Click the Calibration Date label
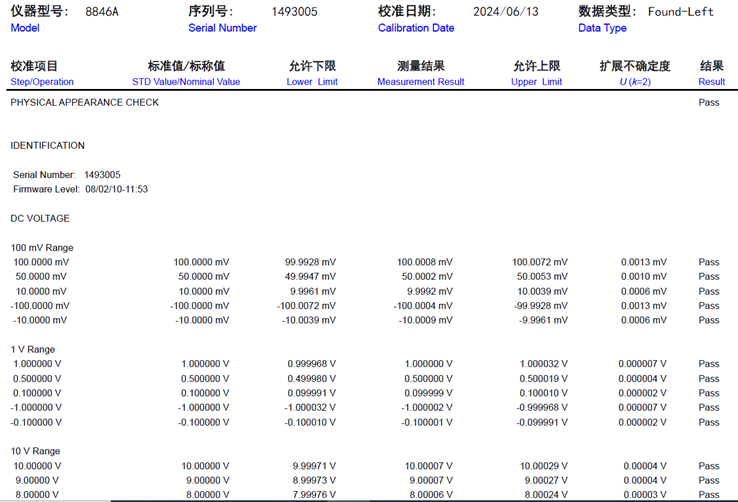738x502 pixels. [x=416, y=28]
